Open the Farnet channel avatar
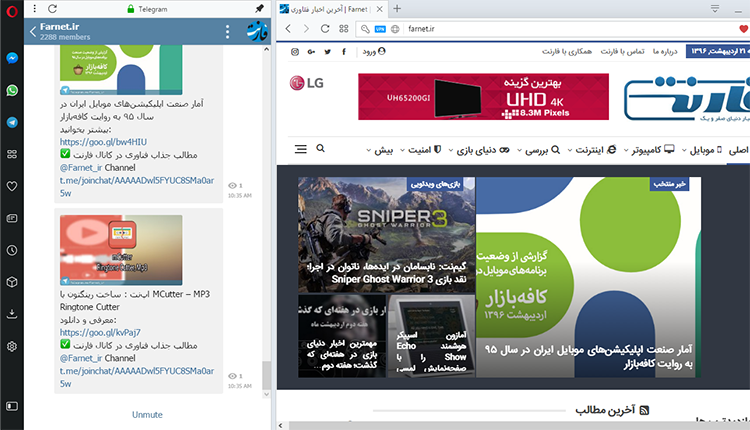750x430 pixels. coord(257,32)
